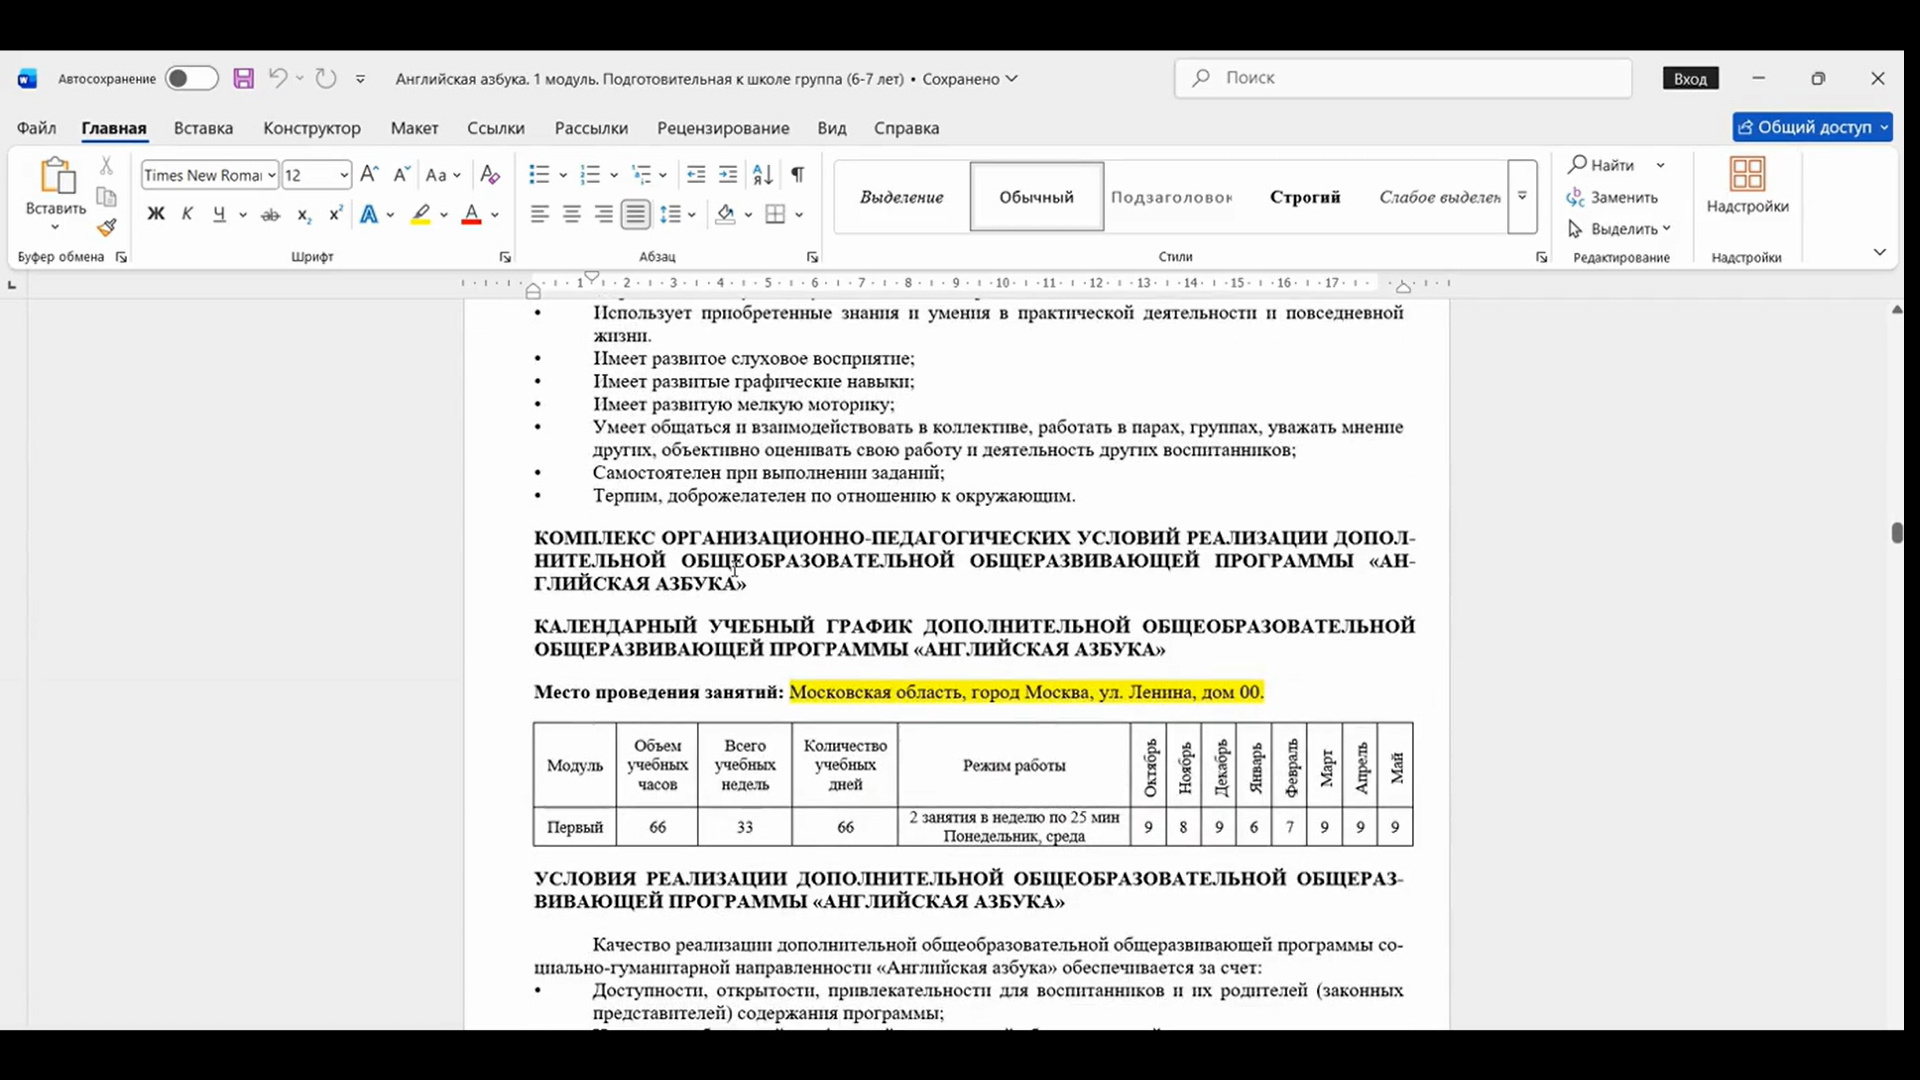Switch to the Вставка ribbon tab

point(203,128)
